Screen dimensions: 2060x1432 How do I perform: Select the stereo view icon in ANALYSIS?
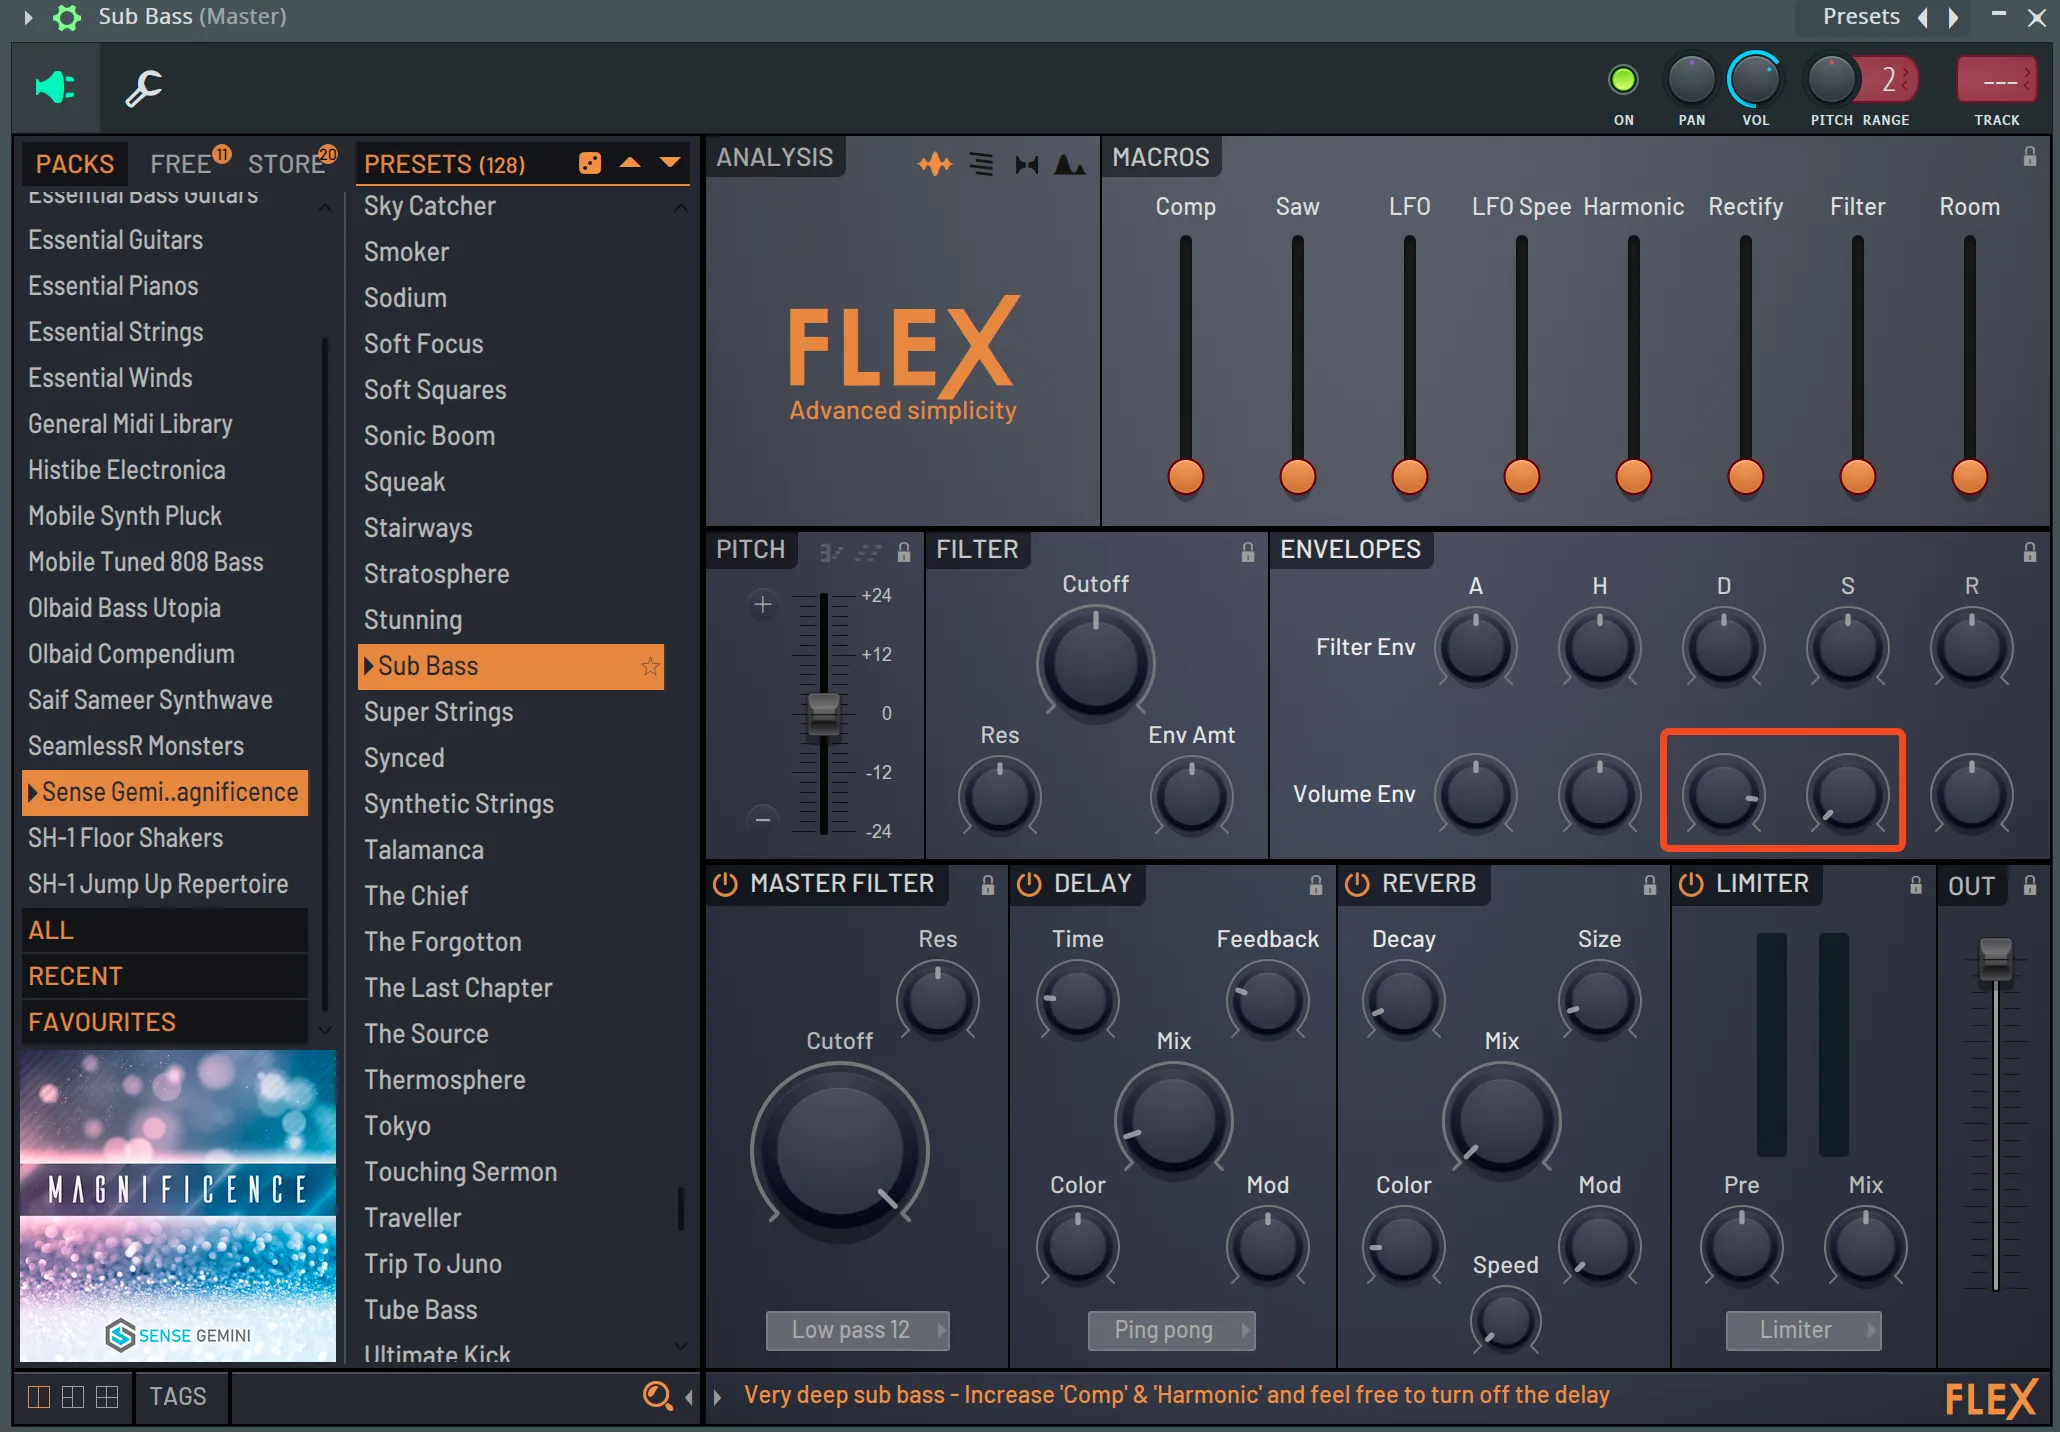pyautogui.click(x=1027, y=164)
